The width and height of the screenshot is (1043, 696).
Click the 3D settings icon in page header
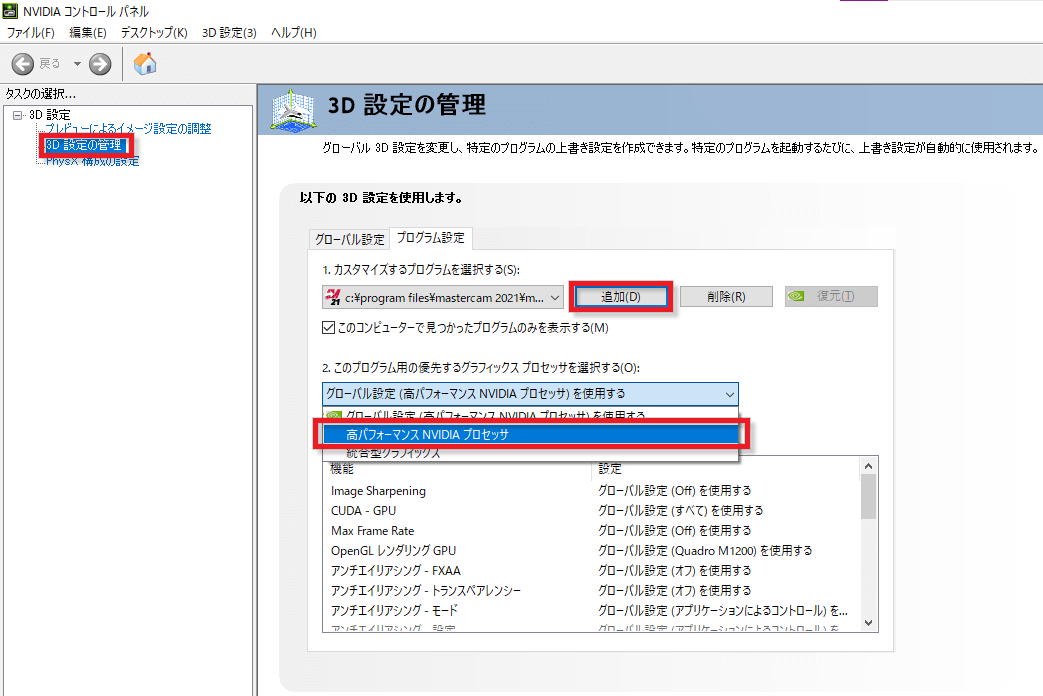tap(291, 110)
